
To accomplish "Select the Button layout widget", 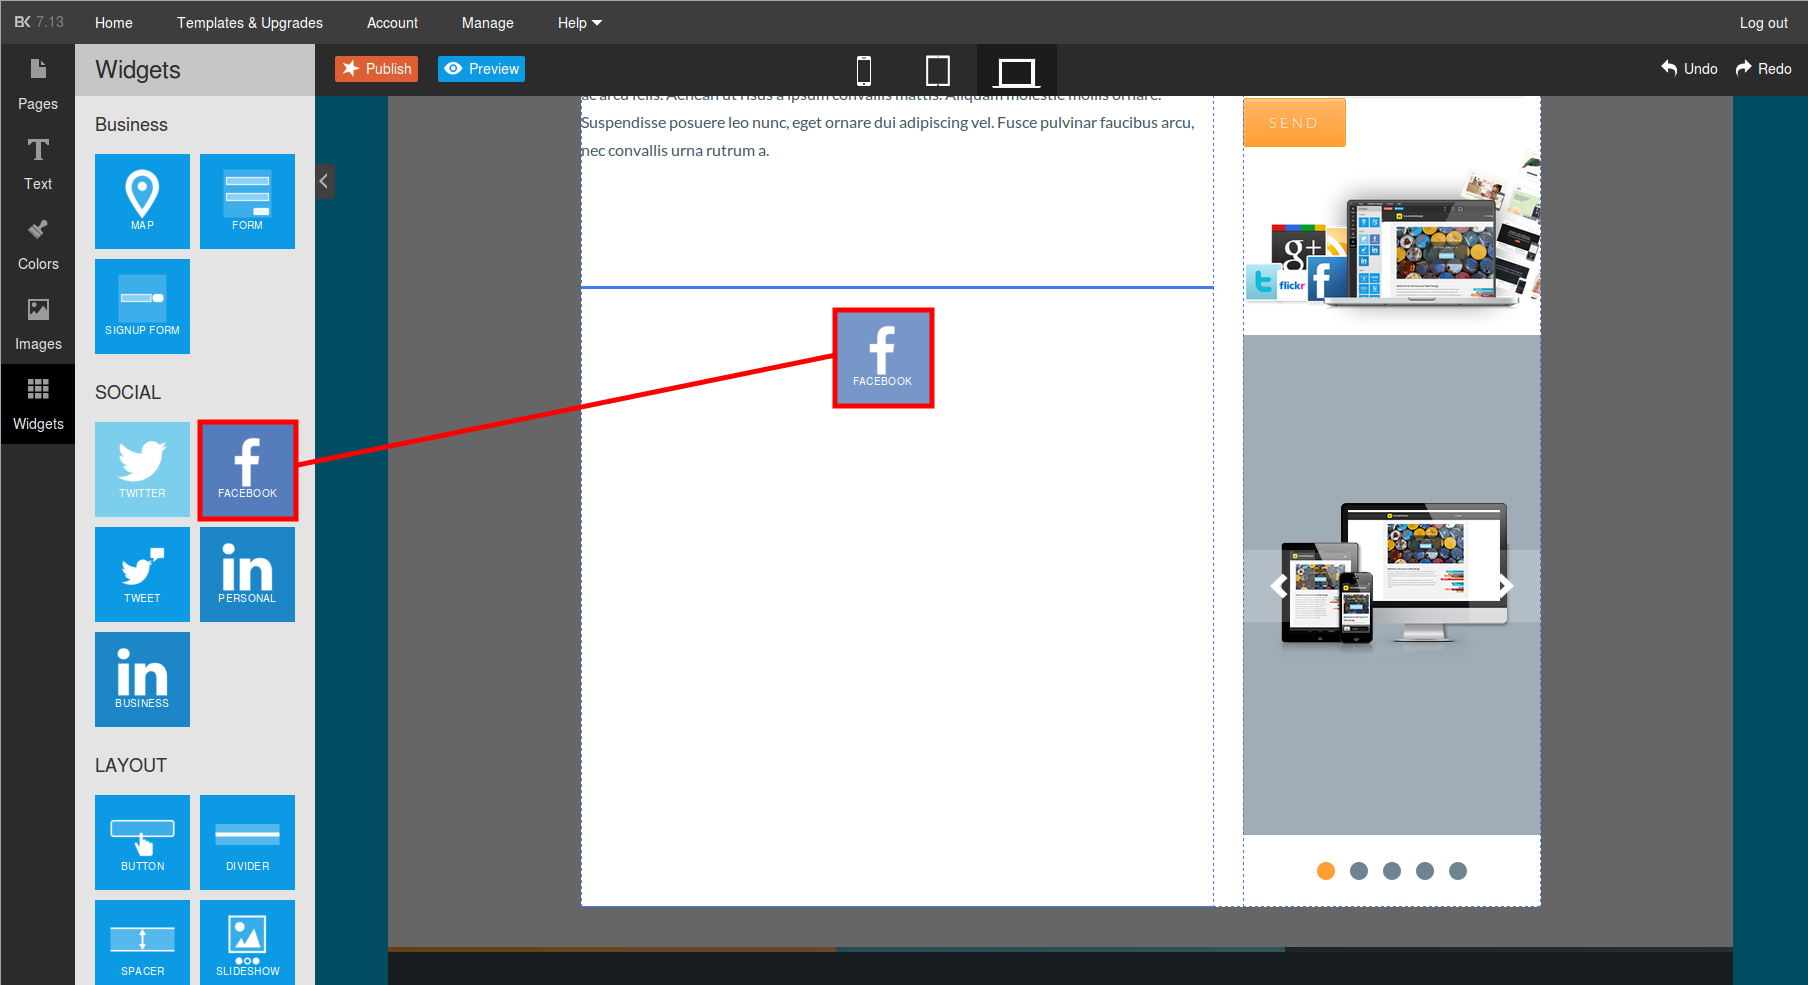I will pos(142,842).
